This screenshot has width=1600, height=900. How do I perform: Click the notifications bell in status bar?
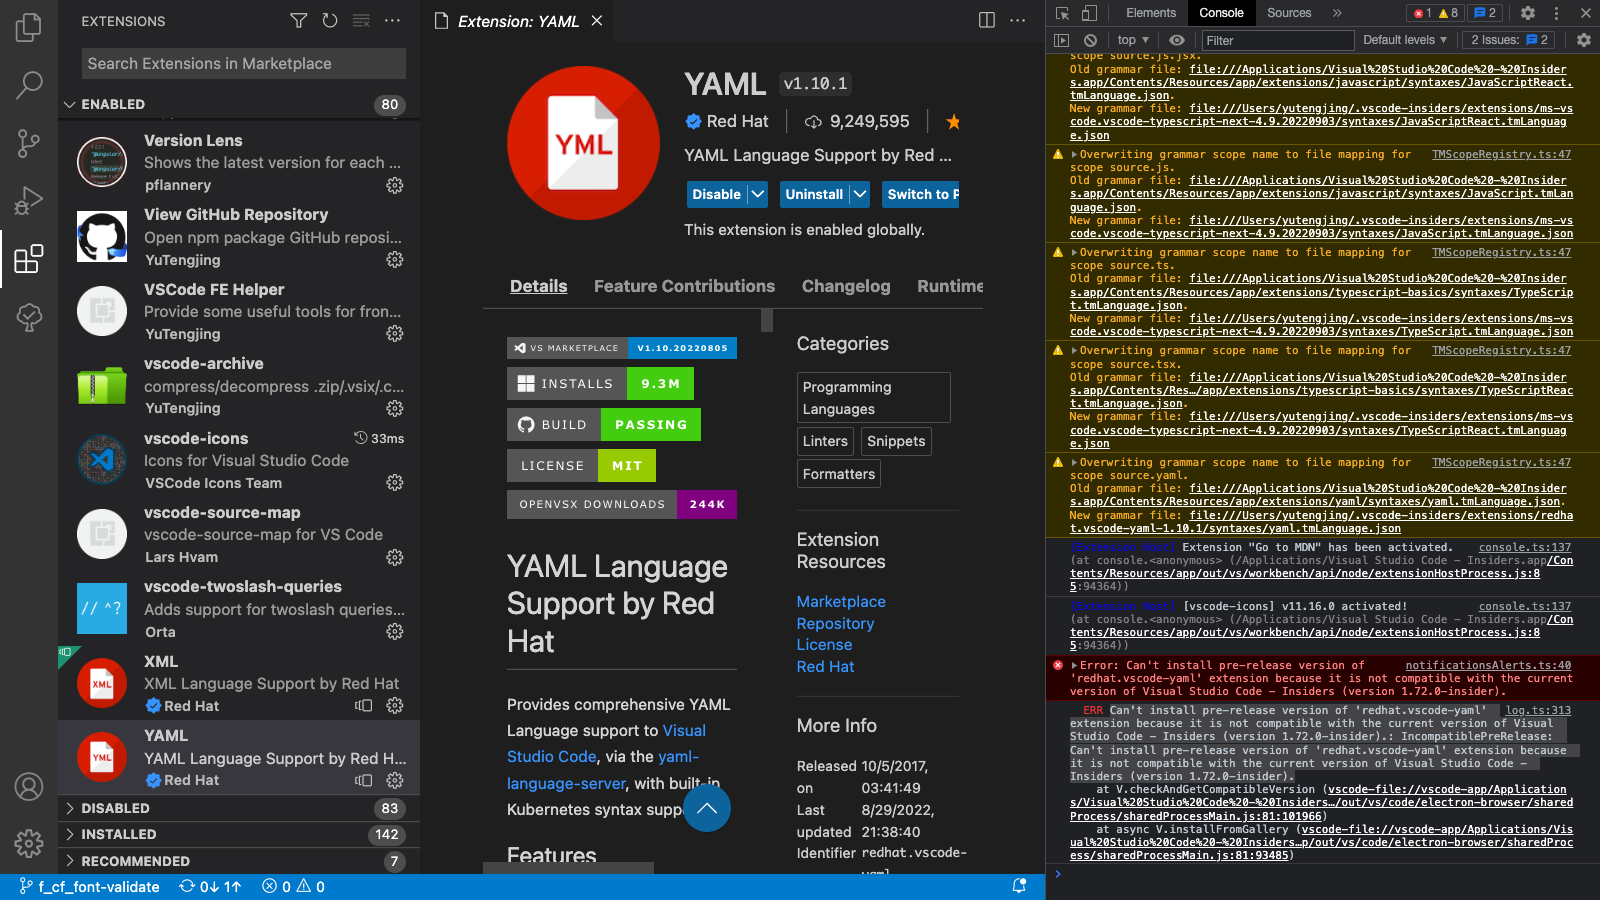coord(1019,886)
